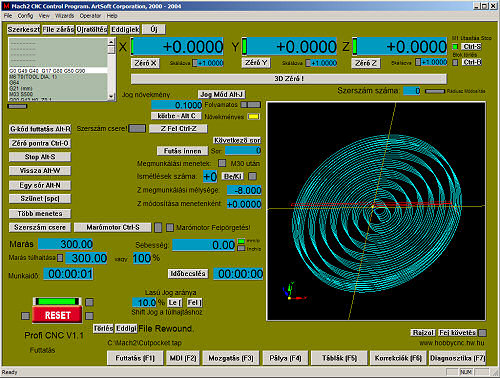Click the Szerszám csere button
The width and height of the screenshot is (500, 378).
40,227
